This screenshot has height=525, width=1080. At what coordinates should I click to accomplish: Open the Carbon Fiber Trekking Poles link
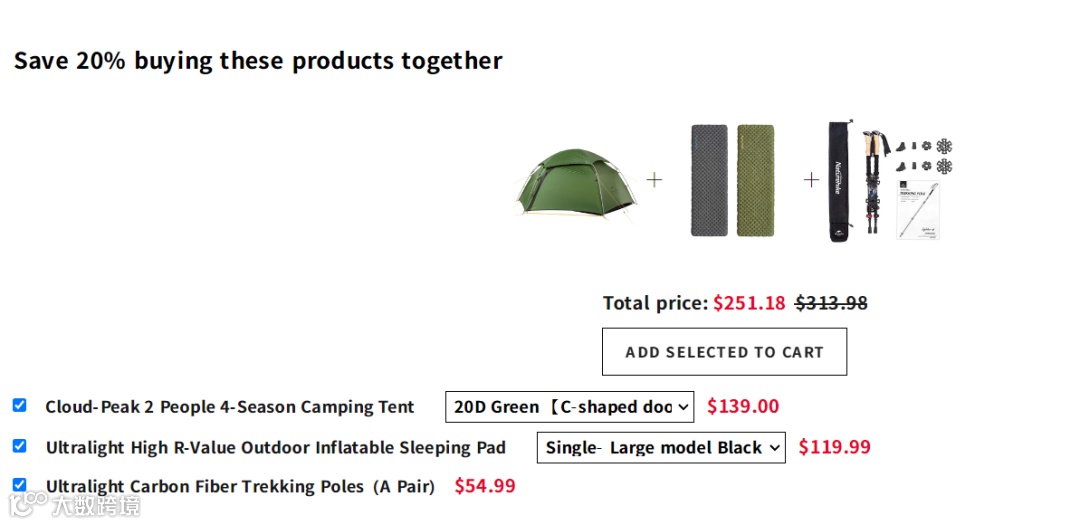(x=240, y=487)
